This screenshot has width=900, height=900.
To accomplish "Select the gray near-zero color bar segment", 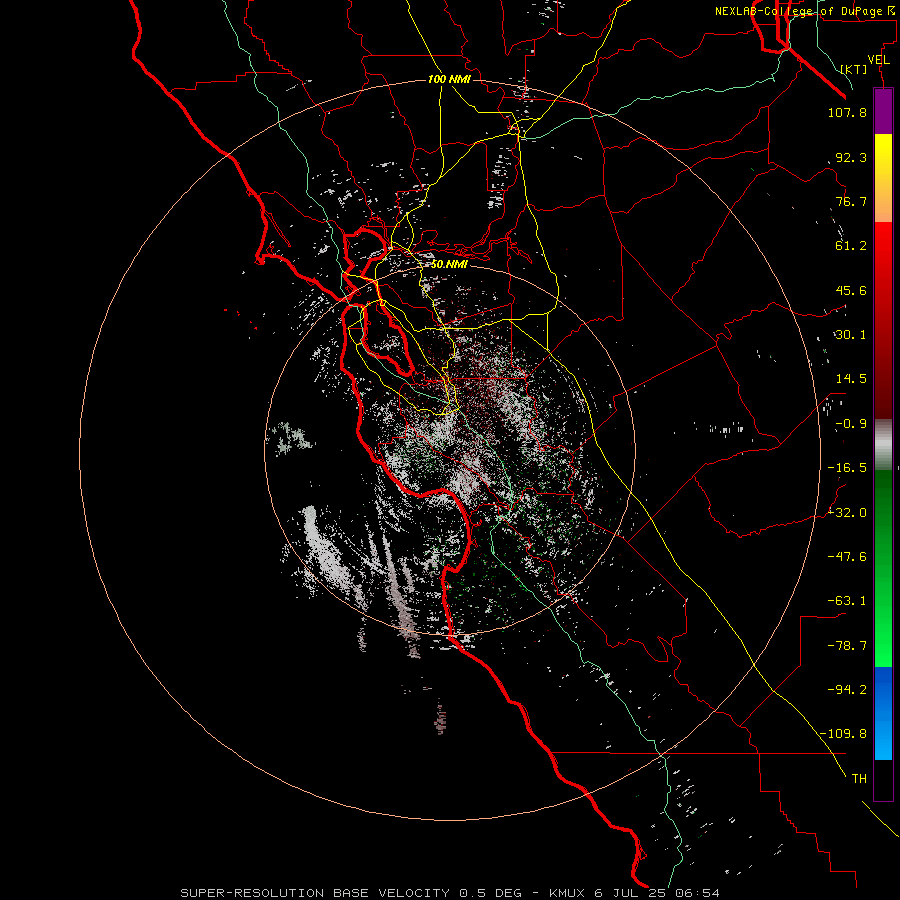I will click(883, 445).
